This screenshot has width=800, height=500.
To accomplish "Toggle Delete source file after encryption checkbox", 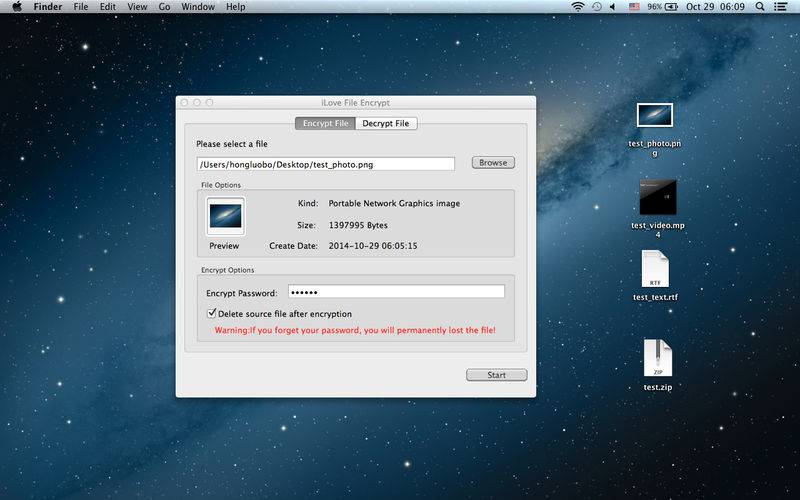I will click(212, 313).
